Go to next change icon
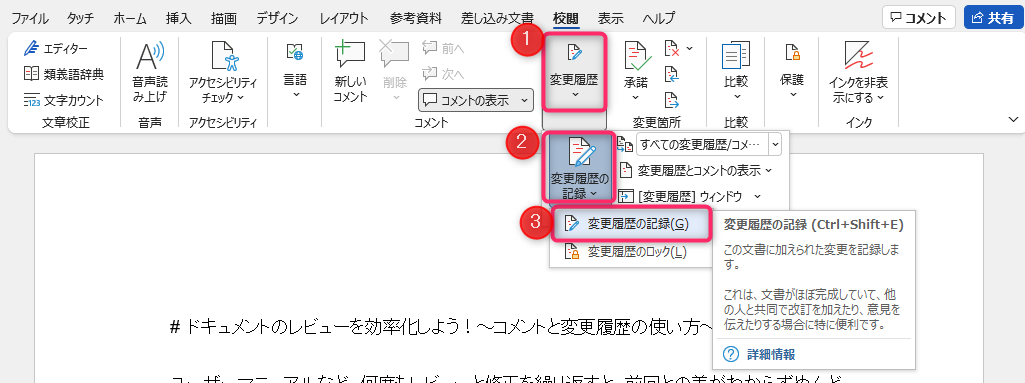The image size is (1025, 383). tap(672, 100)
